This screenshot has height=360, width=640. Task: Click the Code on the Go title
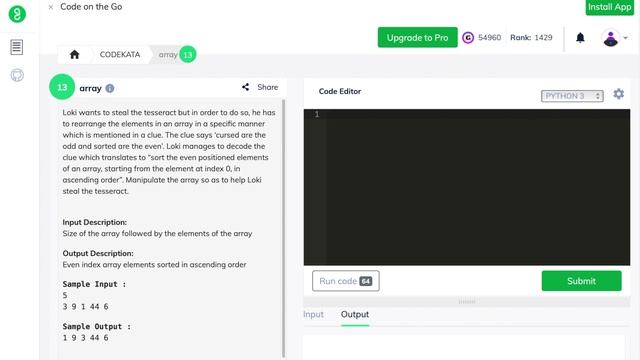coord(91,7)
